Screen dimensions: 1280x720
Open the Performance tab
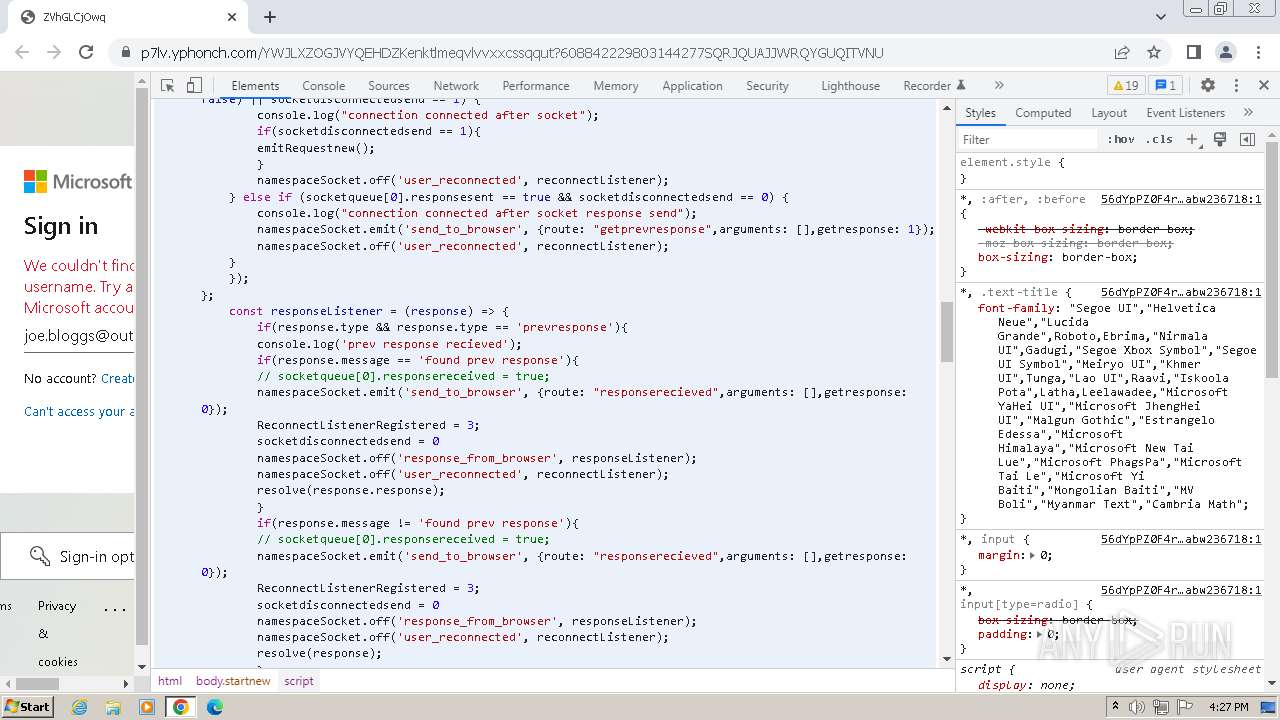coord(536,86)
